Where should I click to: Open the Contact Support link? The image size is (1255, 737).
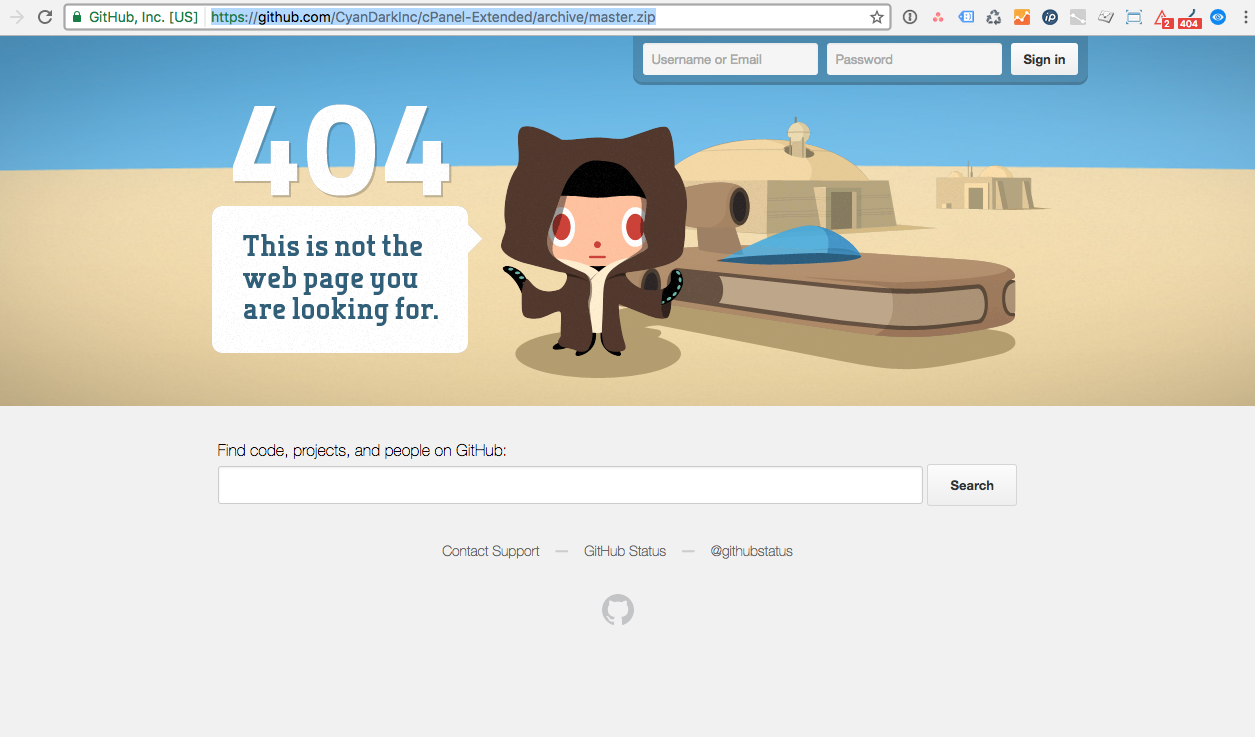[491, 551]
